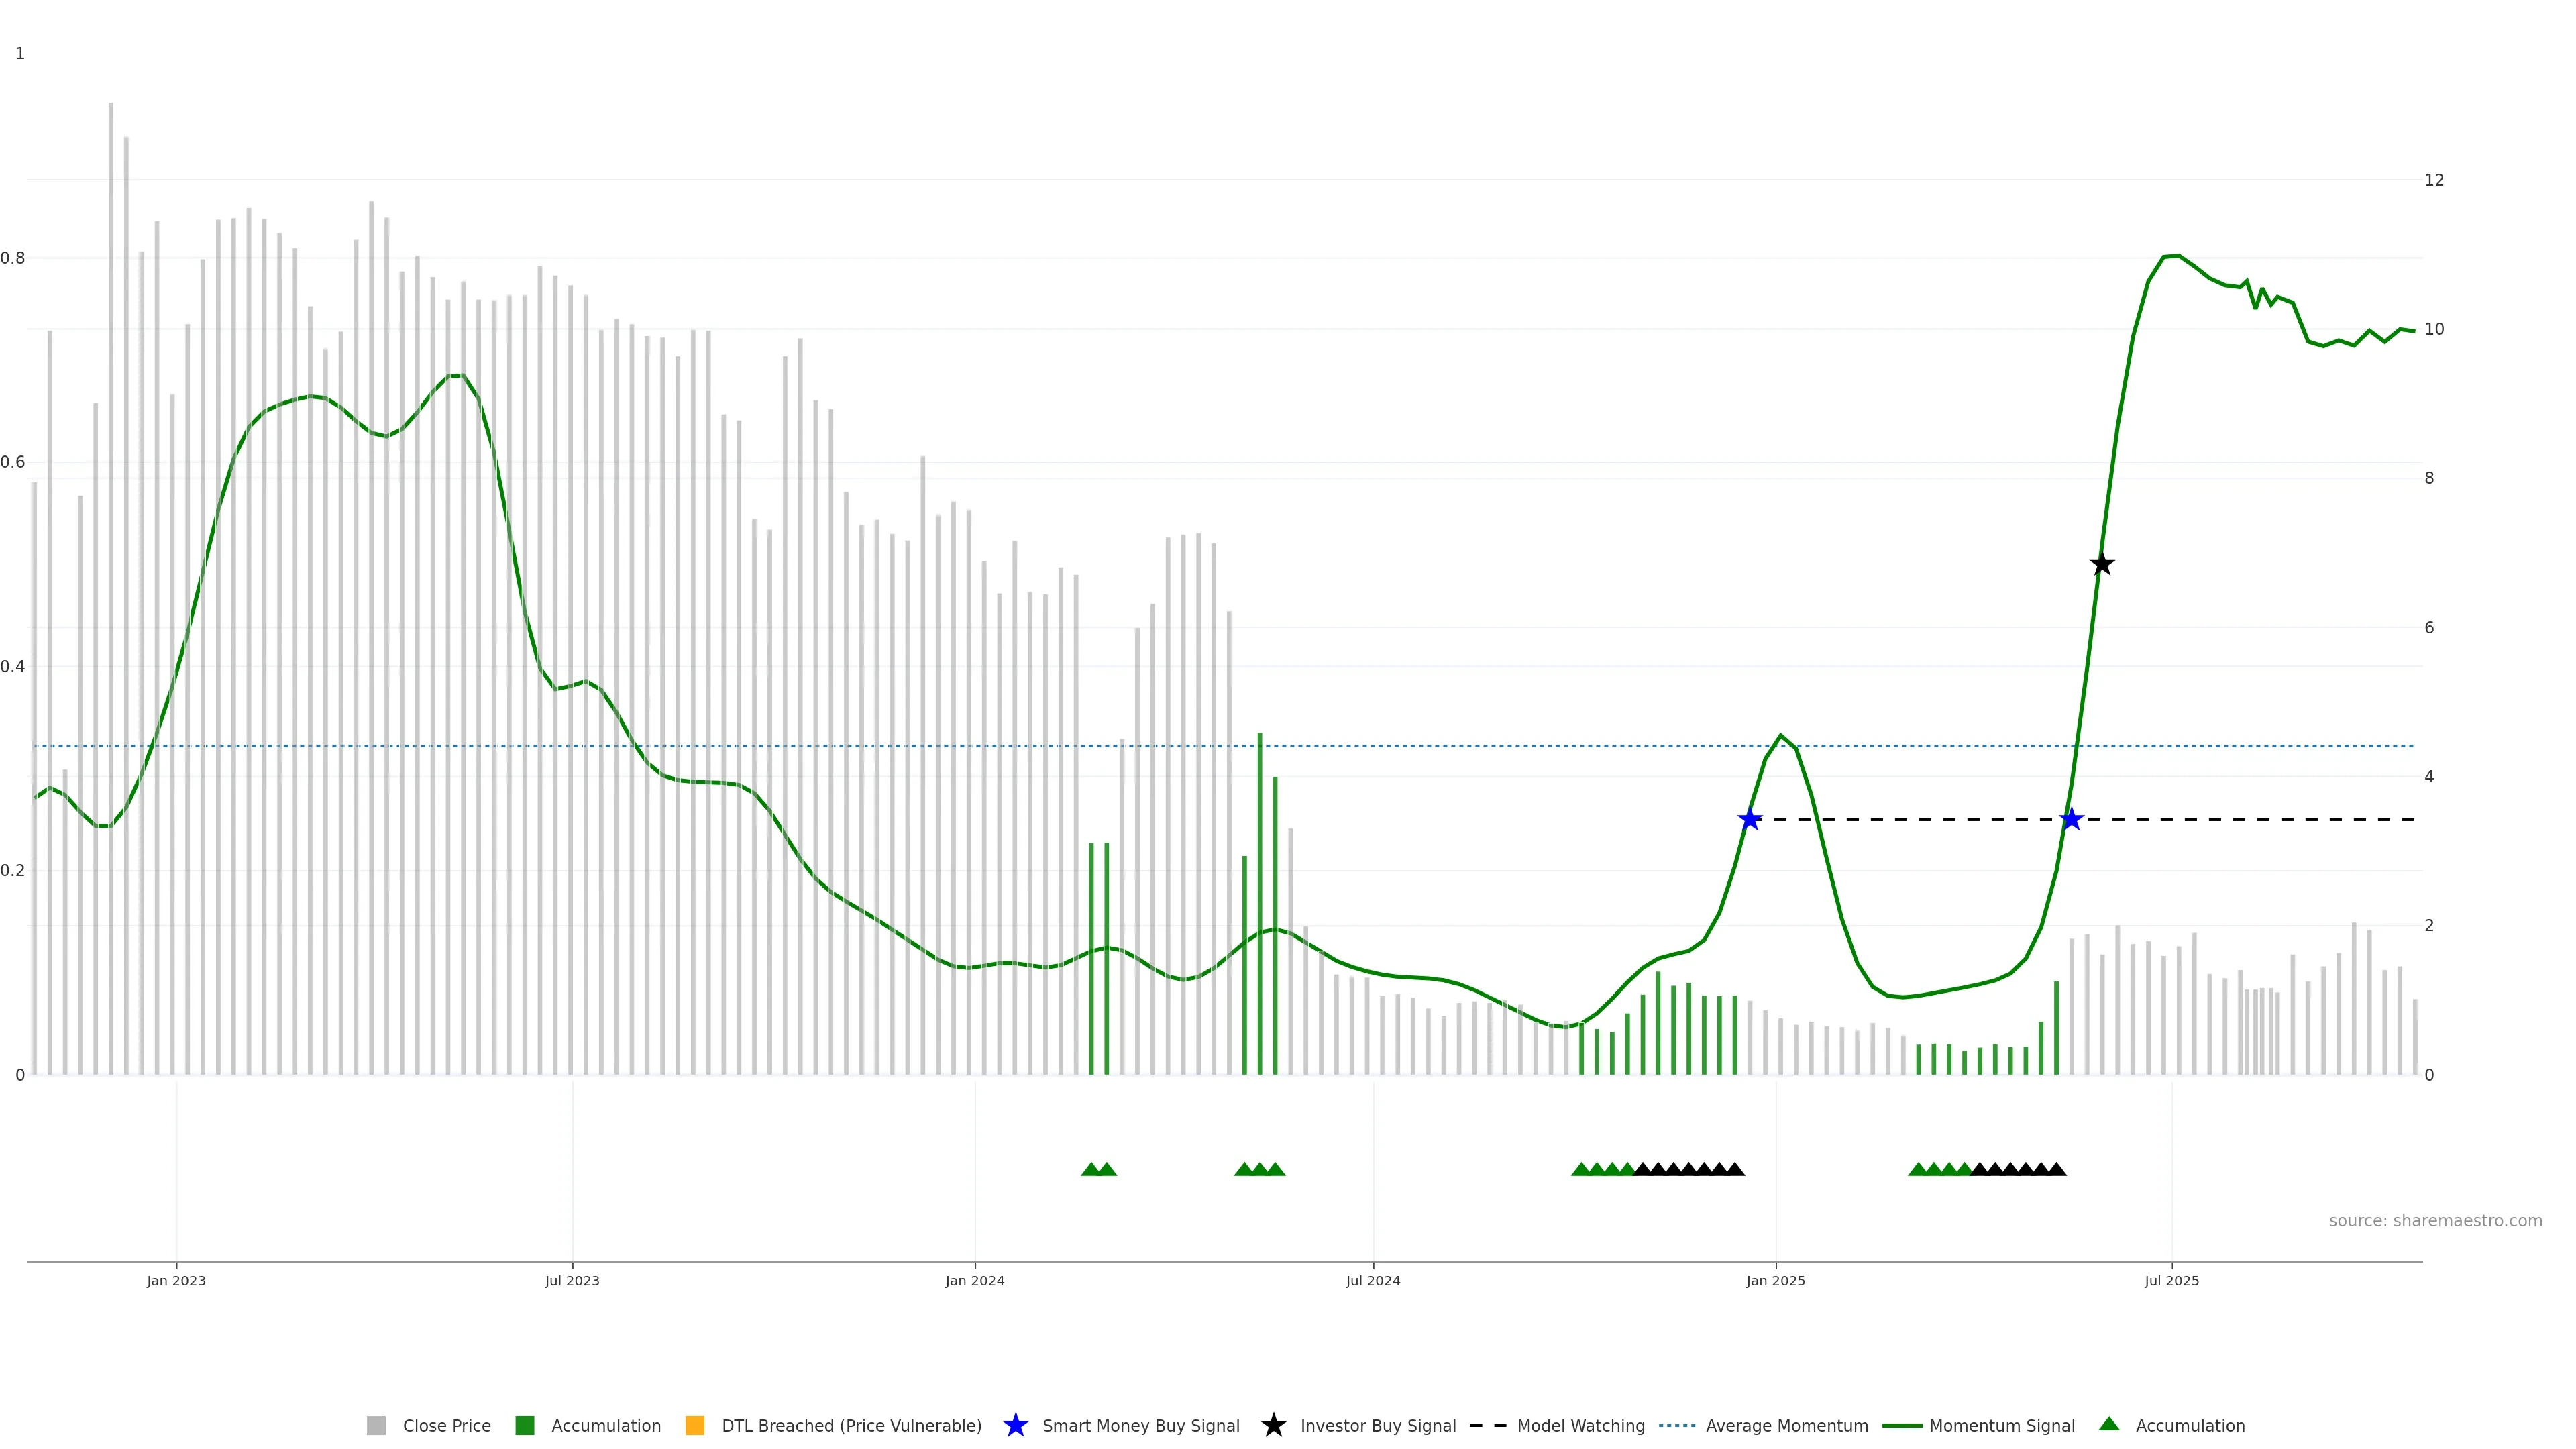Toggle Close Price series in legend
Screen dimensions: 2576x1449
tap(446, 1426)
